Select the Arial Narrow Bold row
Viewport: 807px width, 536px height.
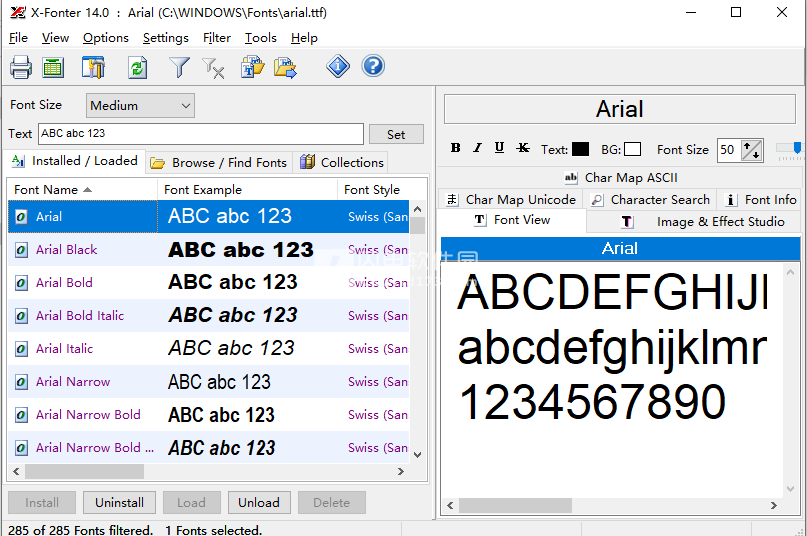(208, 415)
